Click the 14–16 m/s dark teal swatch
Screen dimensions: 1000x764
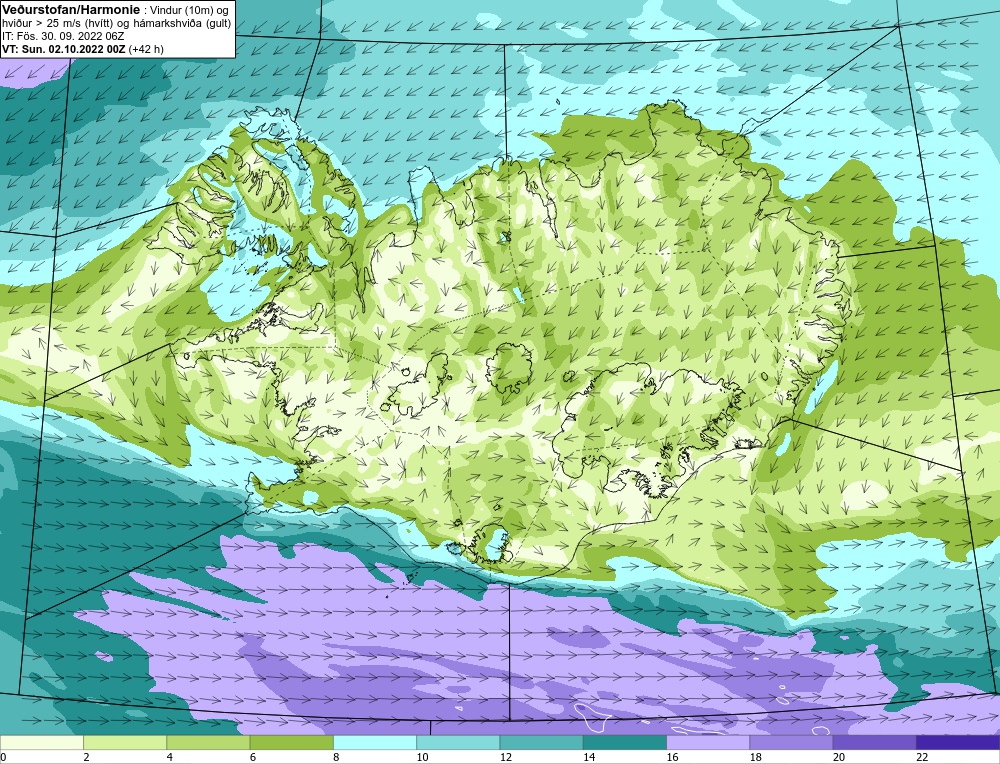tap(624, 742)
